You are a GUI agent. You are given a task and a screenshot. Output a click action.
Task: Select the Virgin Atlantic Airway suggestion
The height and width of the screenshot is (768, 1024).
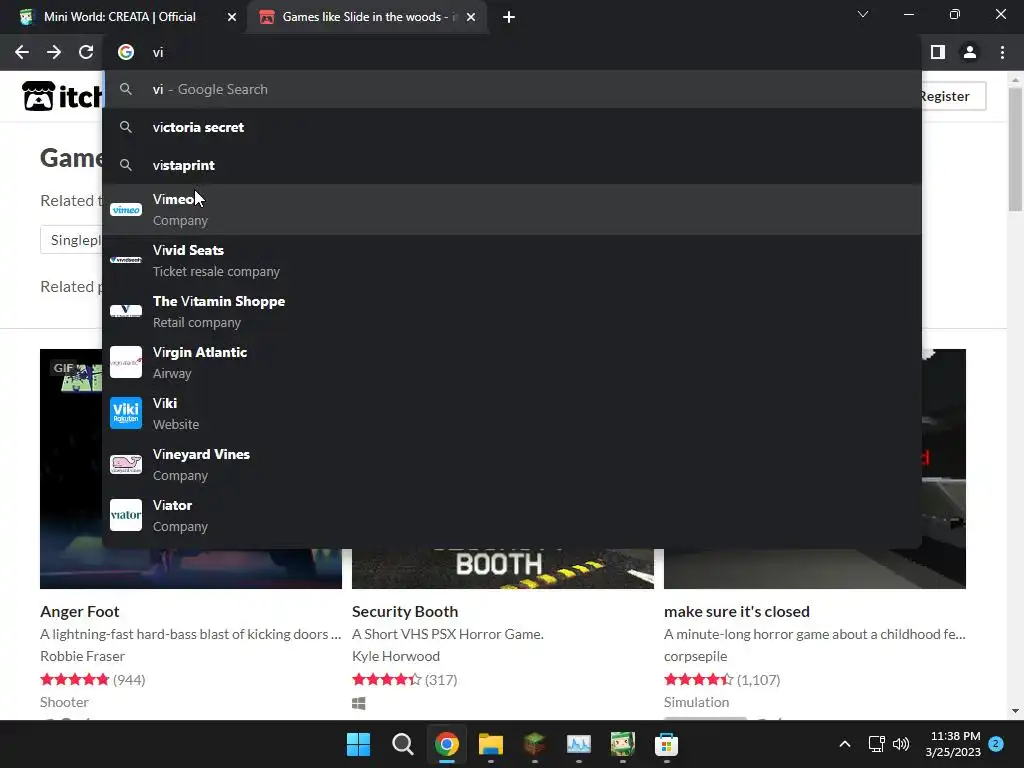pyautogui.click(x=512, y=362)
